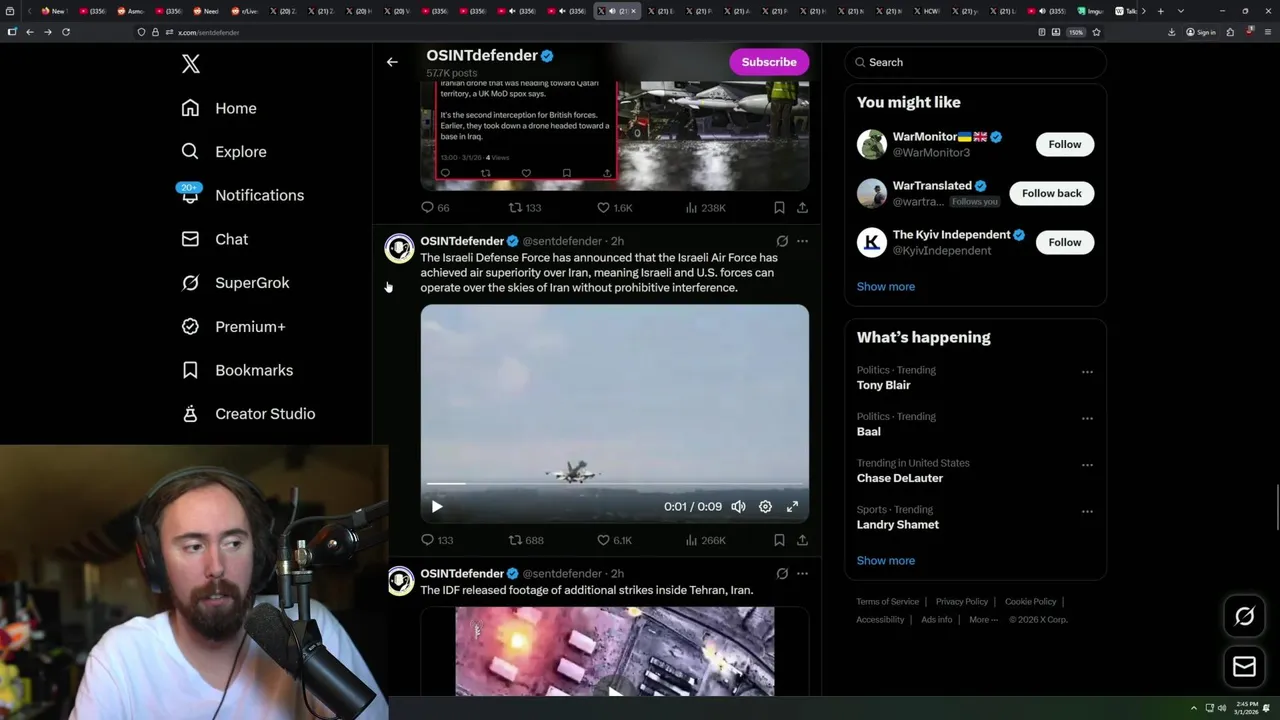The height and width of the screenshot is (720, 1280).
Task: Open Notifications in the sidebar
Action: [242, 195]
